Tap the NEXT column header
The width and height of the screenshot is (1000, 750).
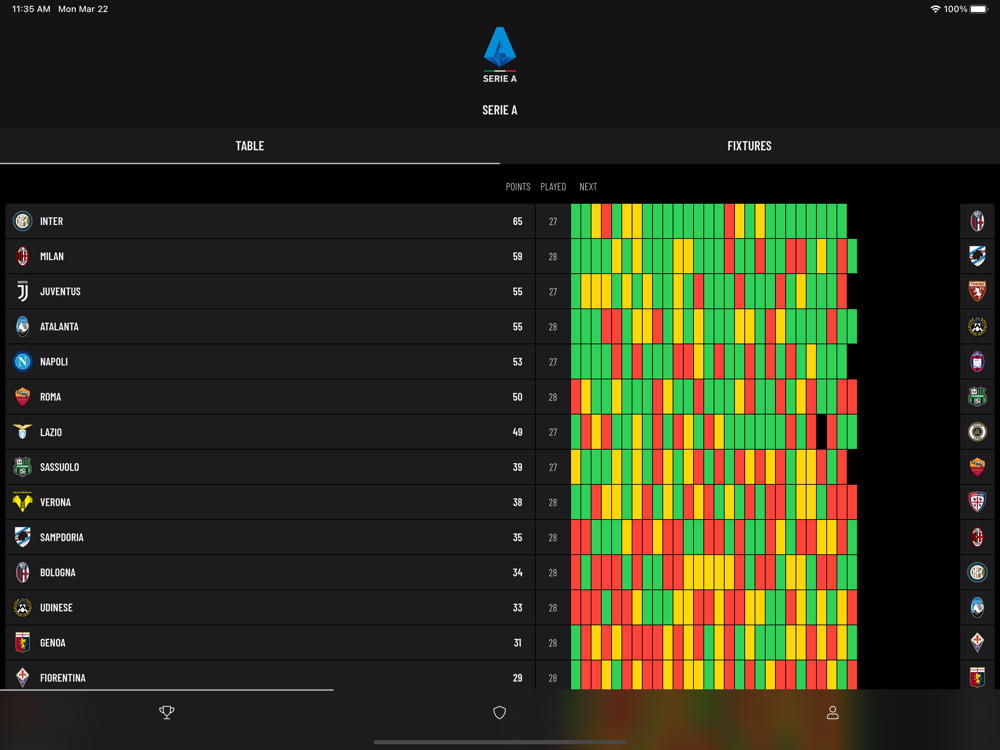588,187
